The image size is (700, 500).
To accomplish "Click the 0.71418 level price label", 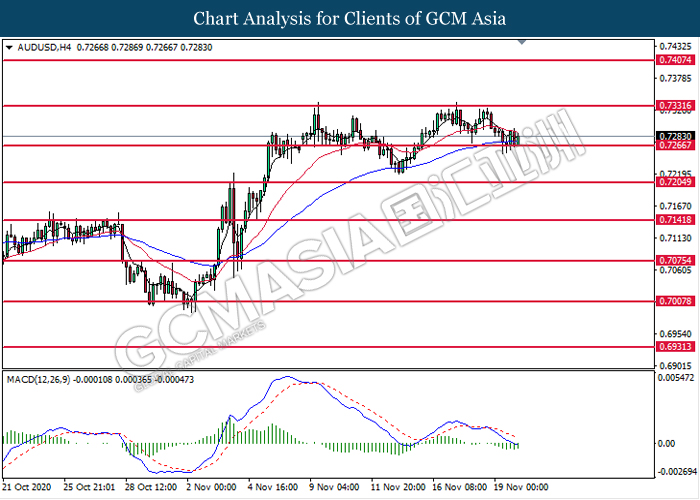I will coord(675,220).
